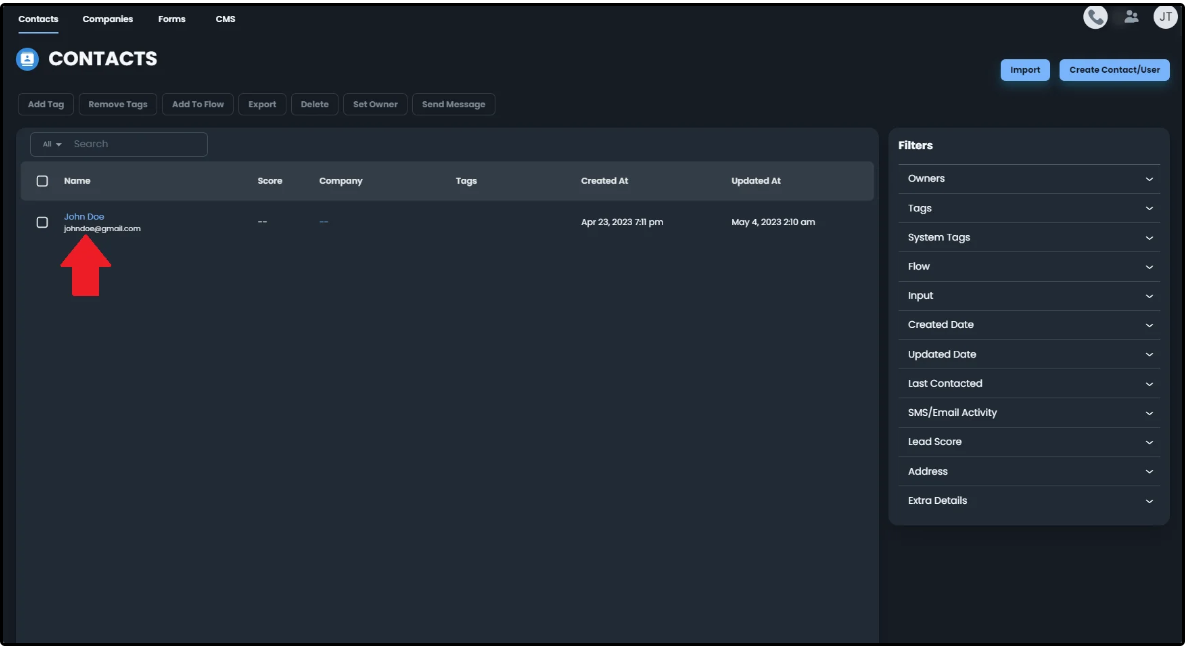1185x646 pixels.
Task: Click the Add Tag button
Action: pyautogui.click(x=46, y=104)
